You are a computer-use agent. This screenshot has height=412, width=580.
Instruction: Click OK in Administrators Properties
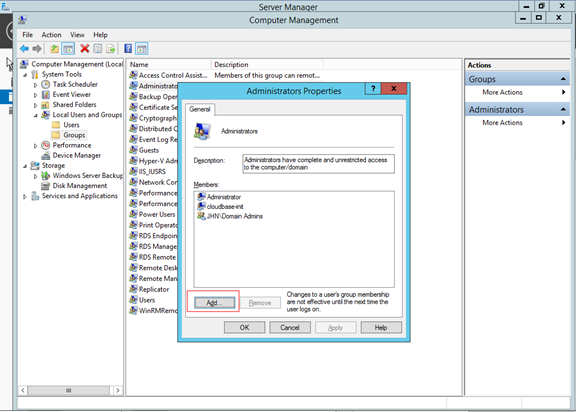(245, 327)
